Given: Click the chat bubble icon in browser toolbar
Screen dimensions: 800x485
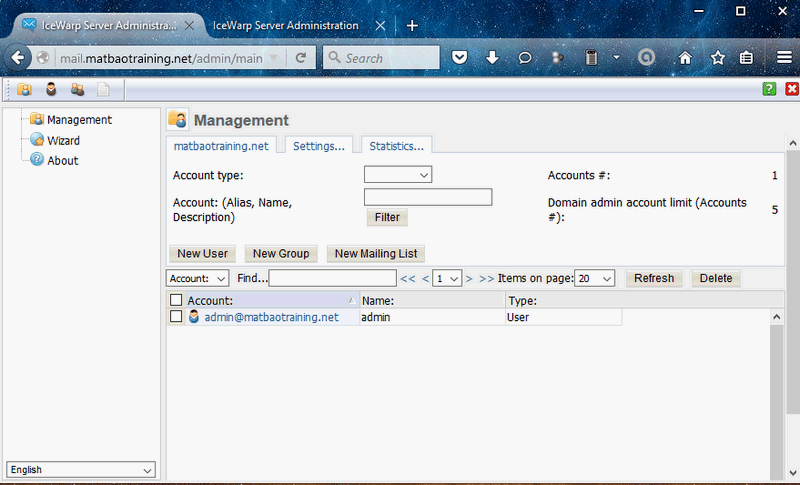Looking at the screenshot, I should 524,58.
